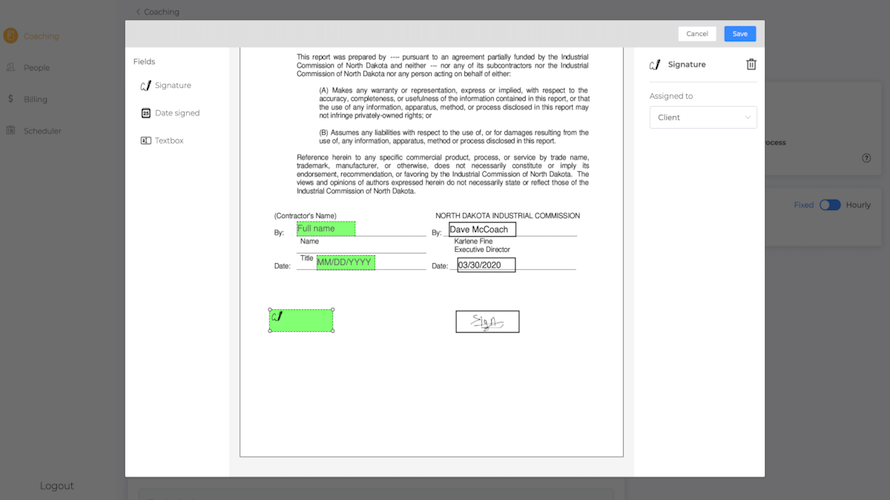Screen dimensions: 890x500
Task: Select the green Full name field
Action: pyautogui.click(x=326, y=229)
